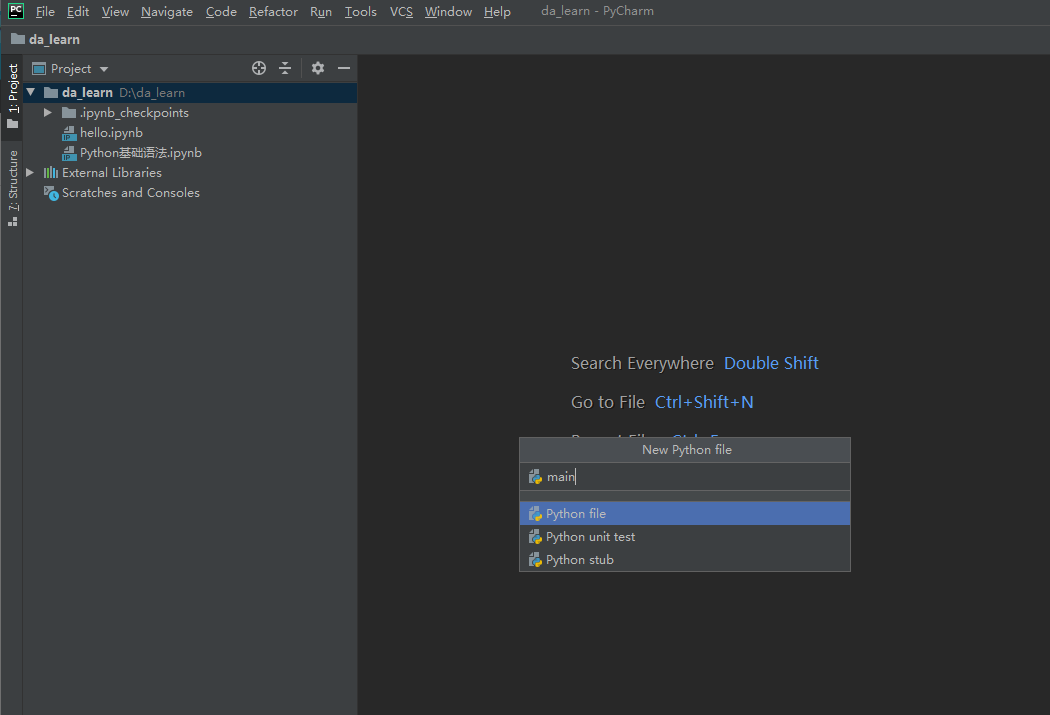Open the Navigate menu
Image resolution: width=1050 pixels, height=715 pixels.
[167, 11]
